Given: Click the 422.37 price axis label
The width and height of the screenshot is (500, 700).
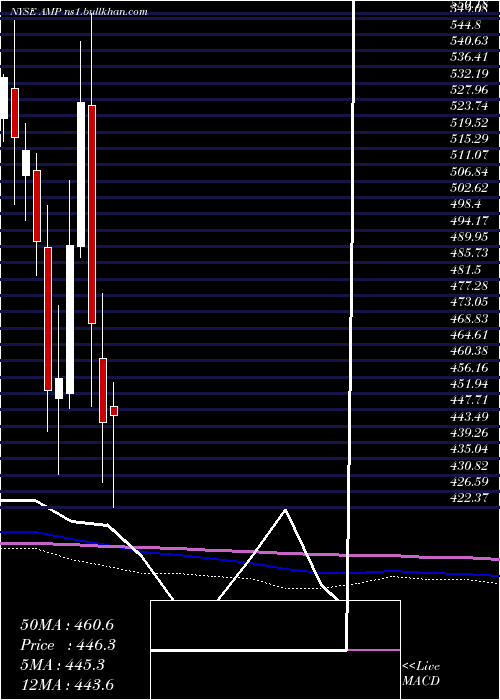Looking at the screenshot, I should click(469, 498).
